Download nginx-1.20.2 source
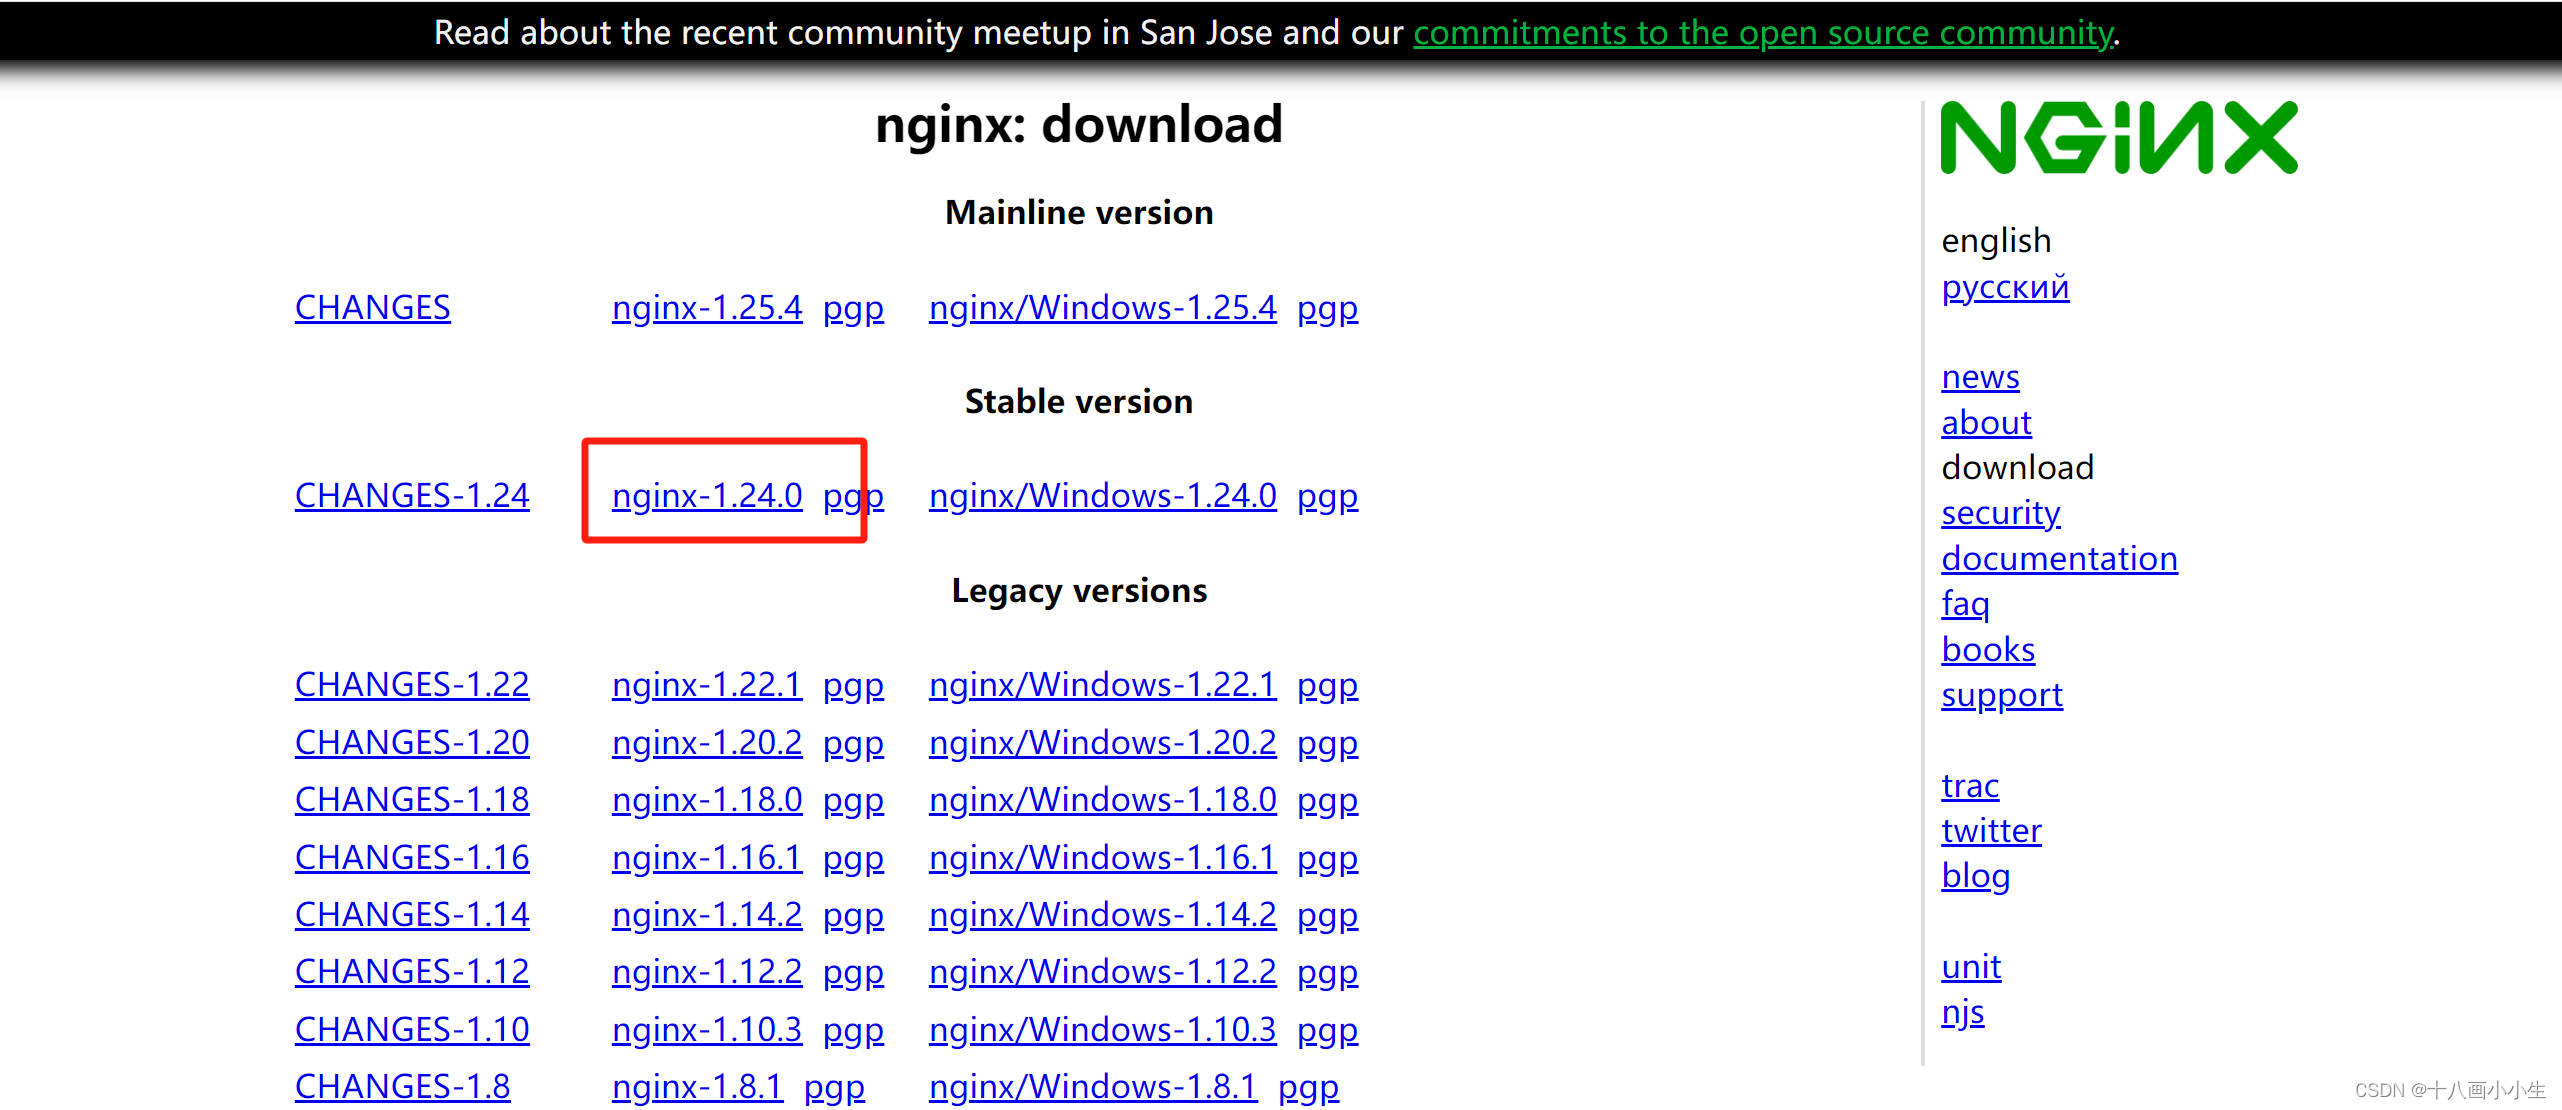This screenshot has height=1110, width=2562. (x=707, y=742)
